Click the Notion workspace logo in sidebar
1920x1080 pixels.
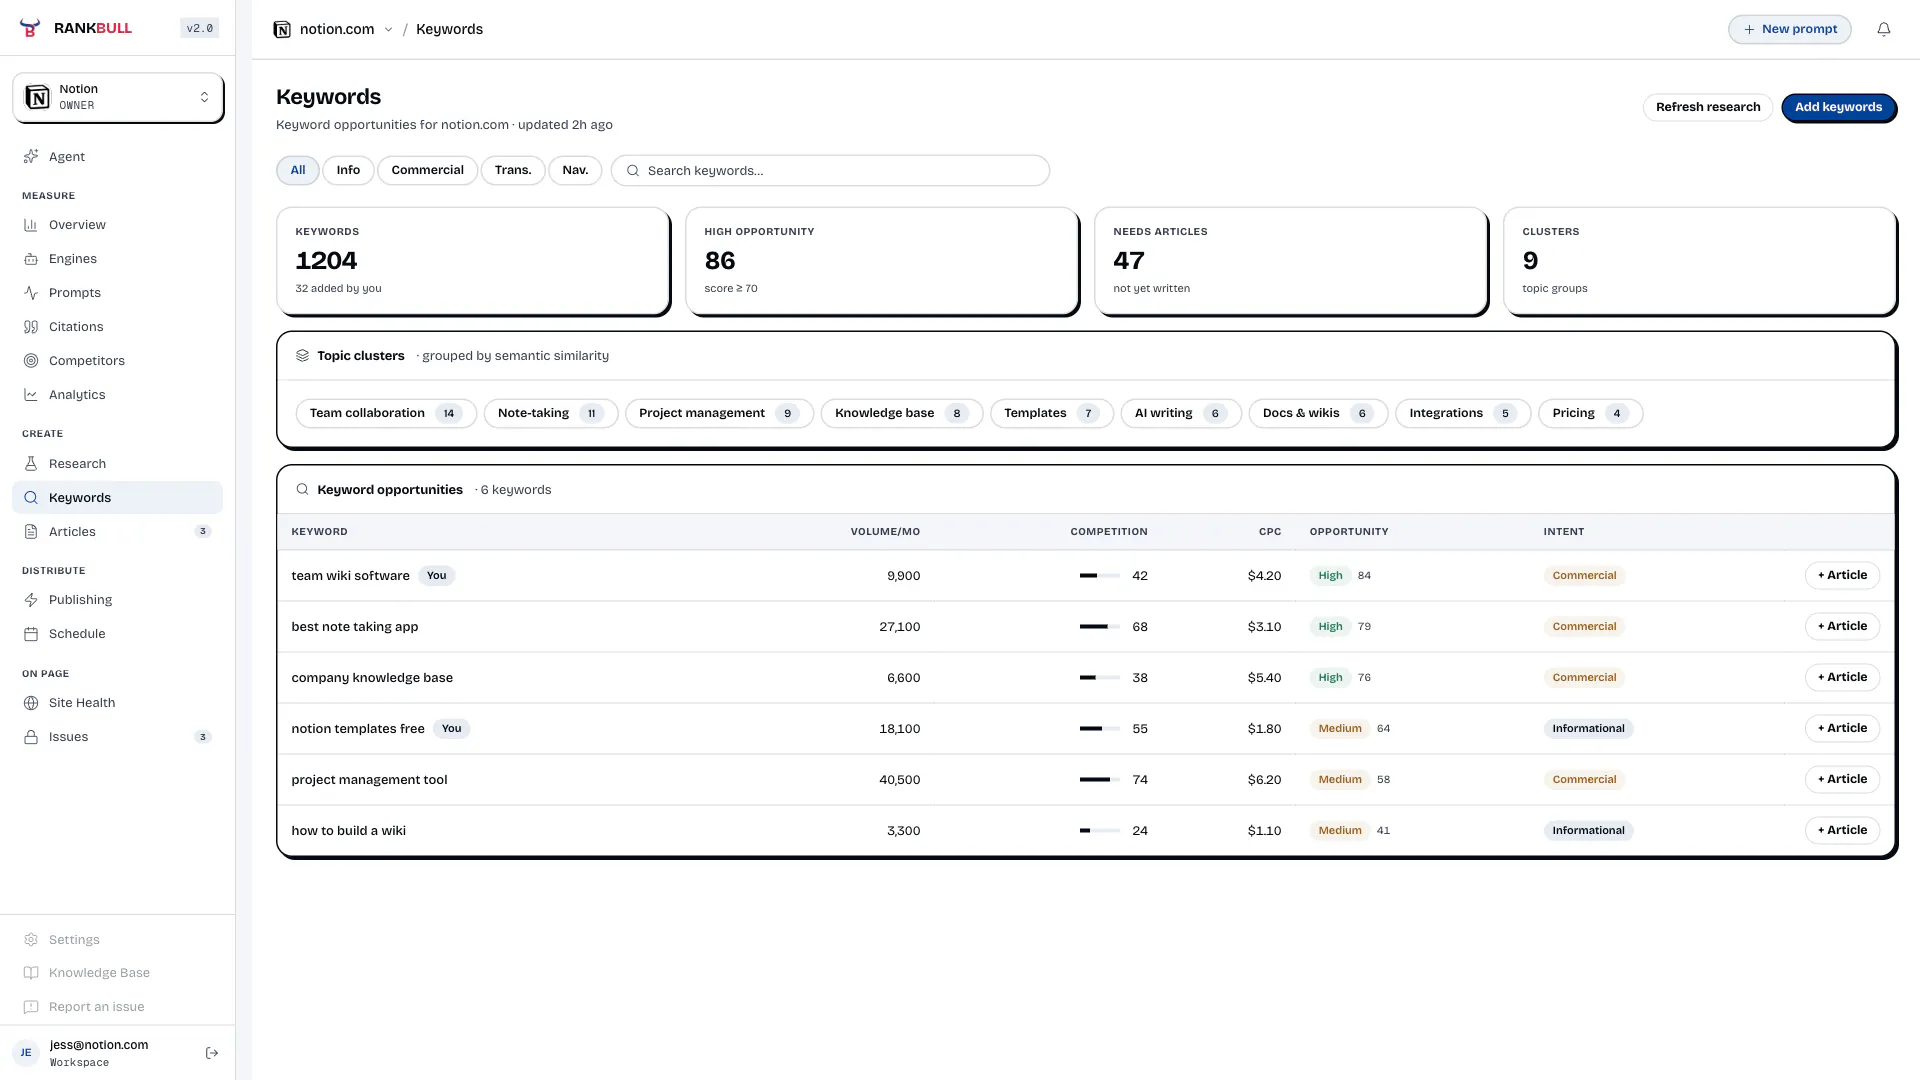point(38,97)
